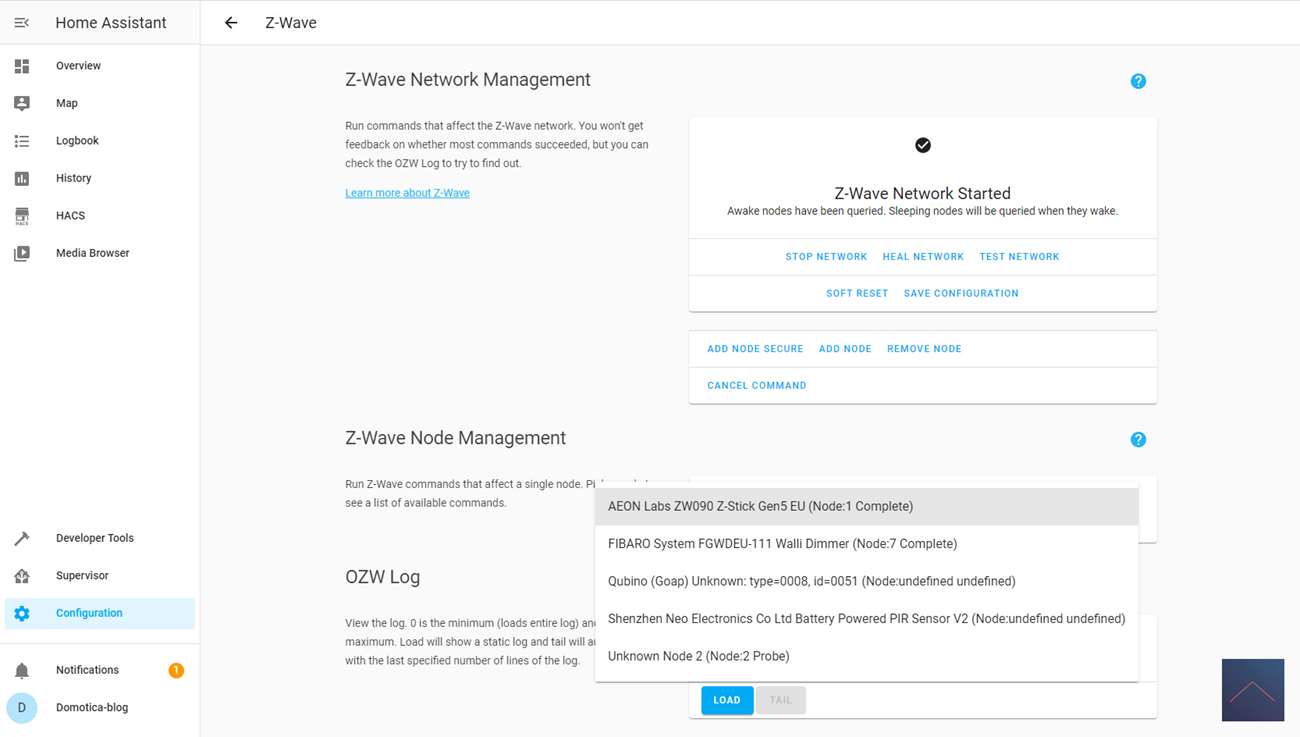This screenshot has width=1300, height=737.
Task: Click the ADD NODE SECURE button
Action: (x=755, y=349)
